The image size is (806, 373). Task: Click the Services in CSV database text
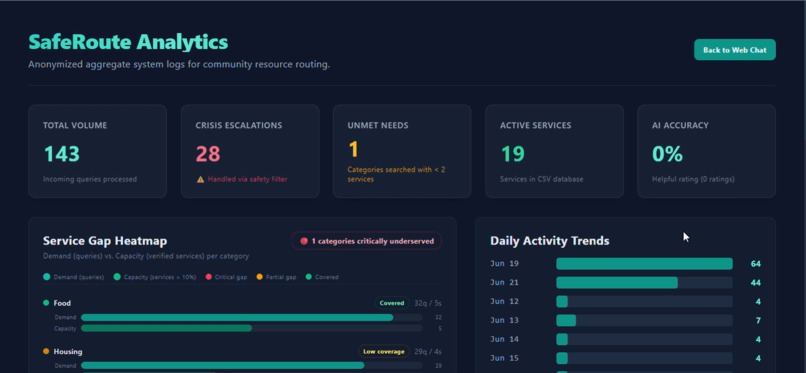(541, 179)
